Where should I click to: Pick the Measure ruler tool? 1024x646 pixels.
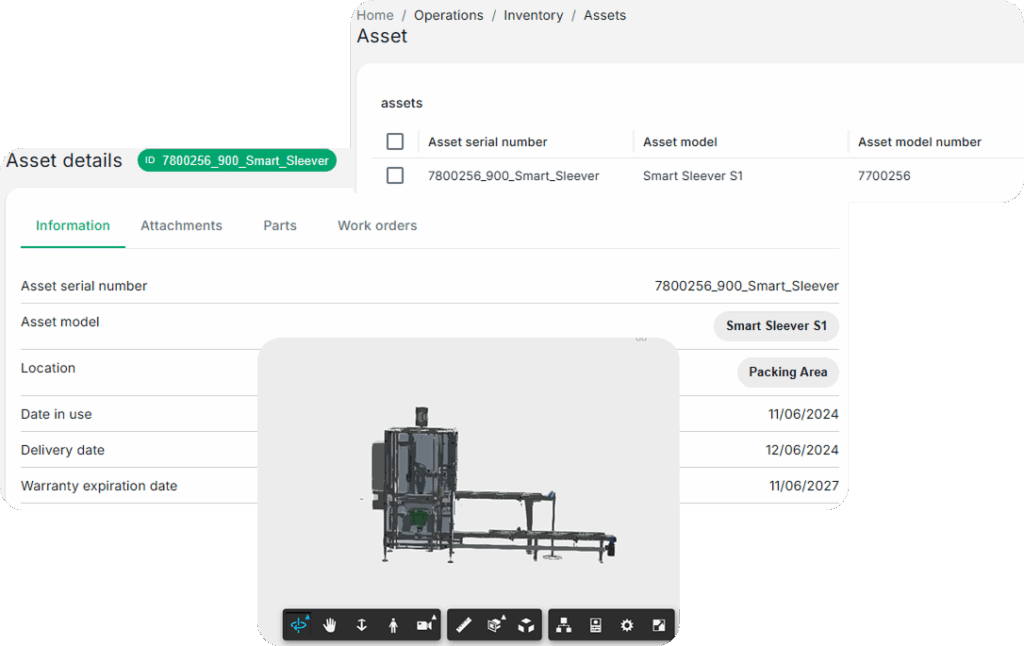point(463,625)
